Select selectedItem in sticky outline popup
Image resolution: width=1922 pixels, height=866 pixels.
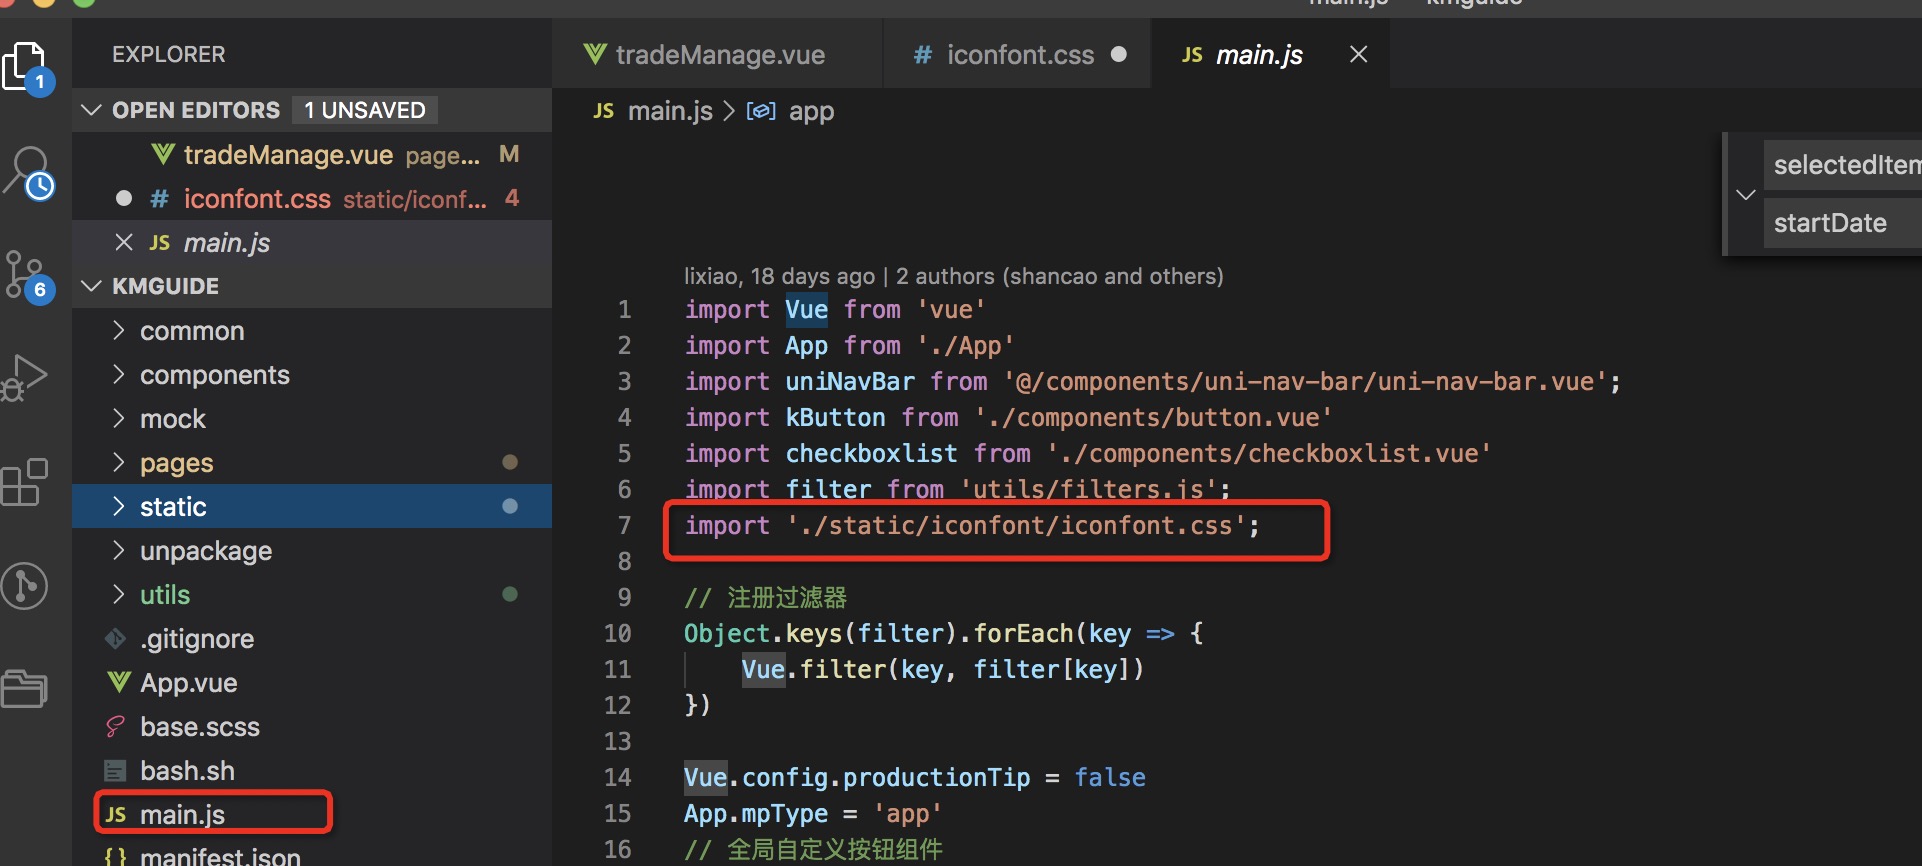[1845, 165]
